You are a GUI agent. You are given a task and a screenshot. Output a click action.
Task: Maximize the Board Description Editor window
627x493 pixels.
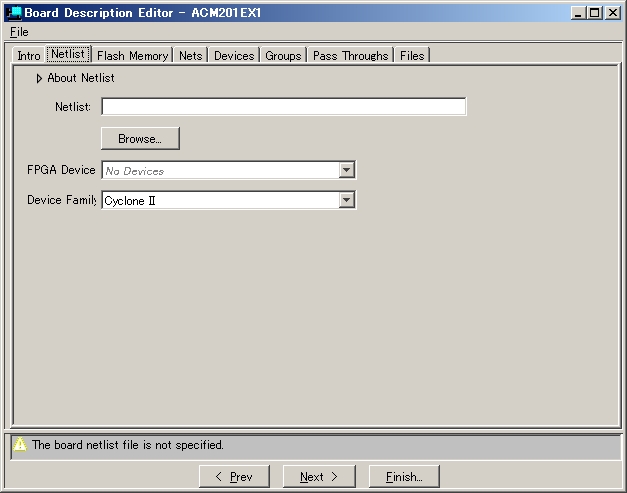pyautogui.click(x=596, y=13)
